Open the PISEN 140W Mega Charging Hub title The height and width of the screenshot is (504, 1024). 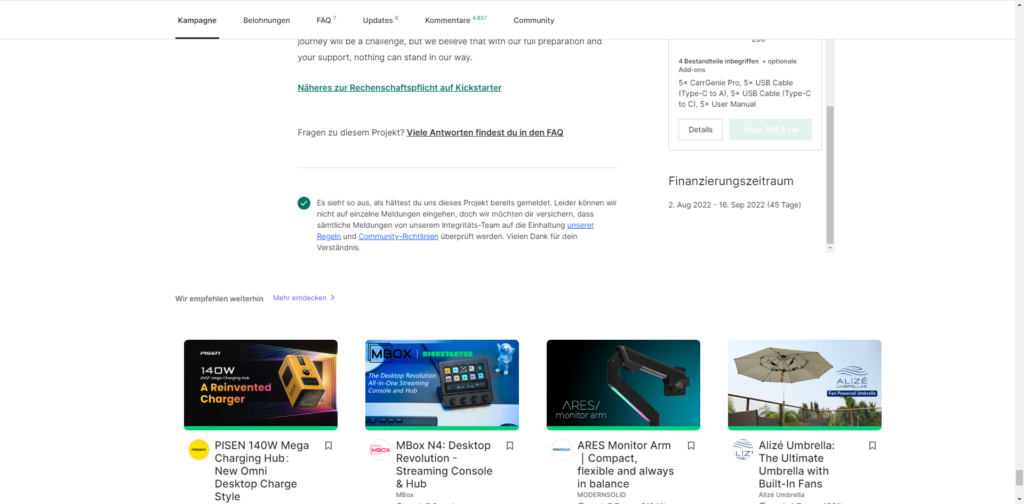point(262,471)
